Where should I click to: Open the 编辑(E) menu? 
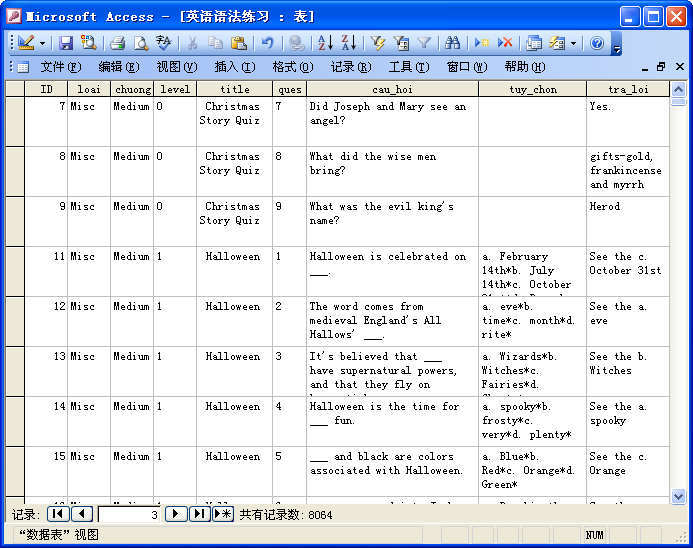[119, 67]
